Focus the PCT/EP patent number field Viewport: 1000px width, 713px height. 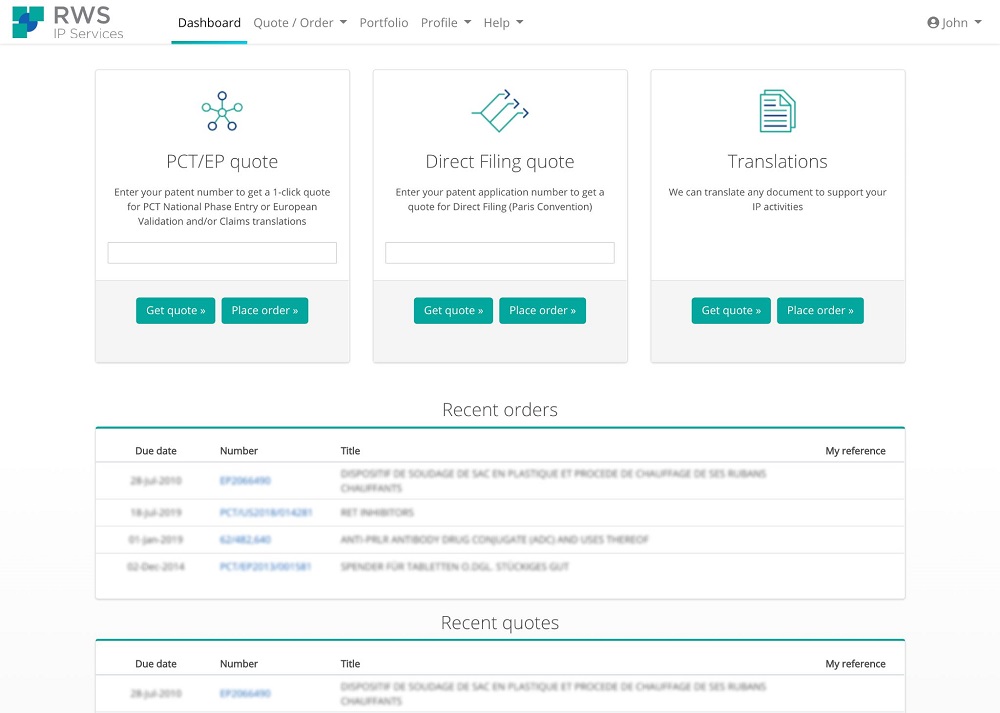[222, 253]
